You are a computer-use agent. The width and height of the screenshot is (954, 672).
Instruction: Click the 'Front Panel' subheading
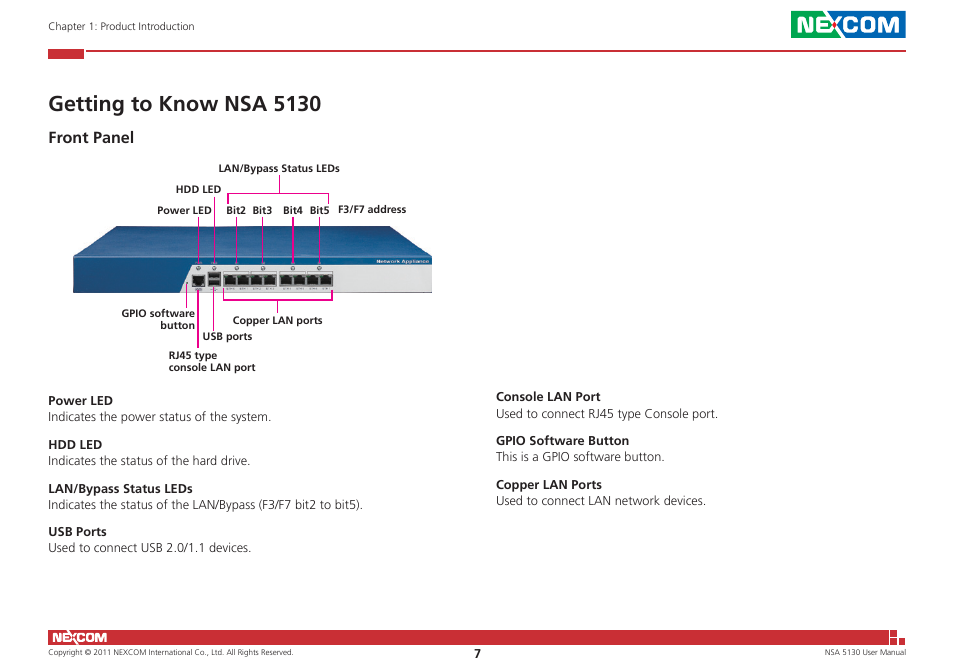pos(91,138)
